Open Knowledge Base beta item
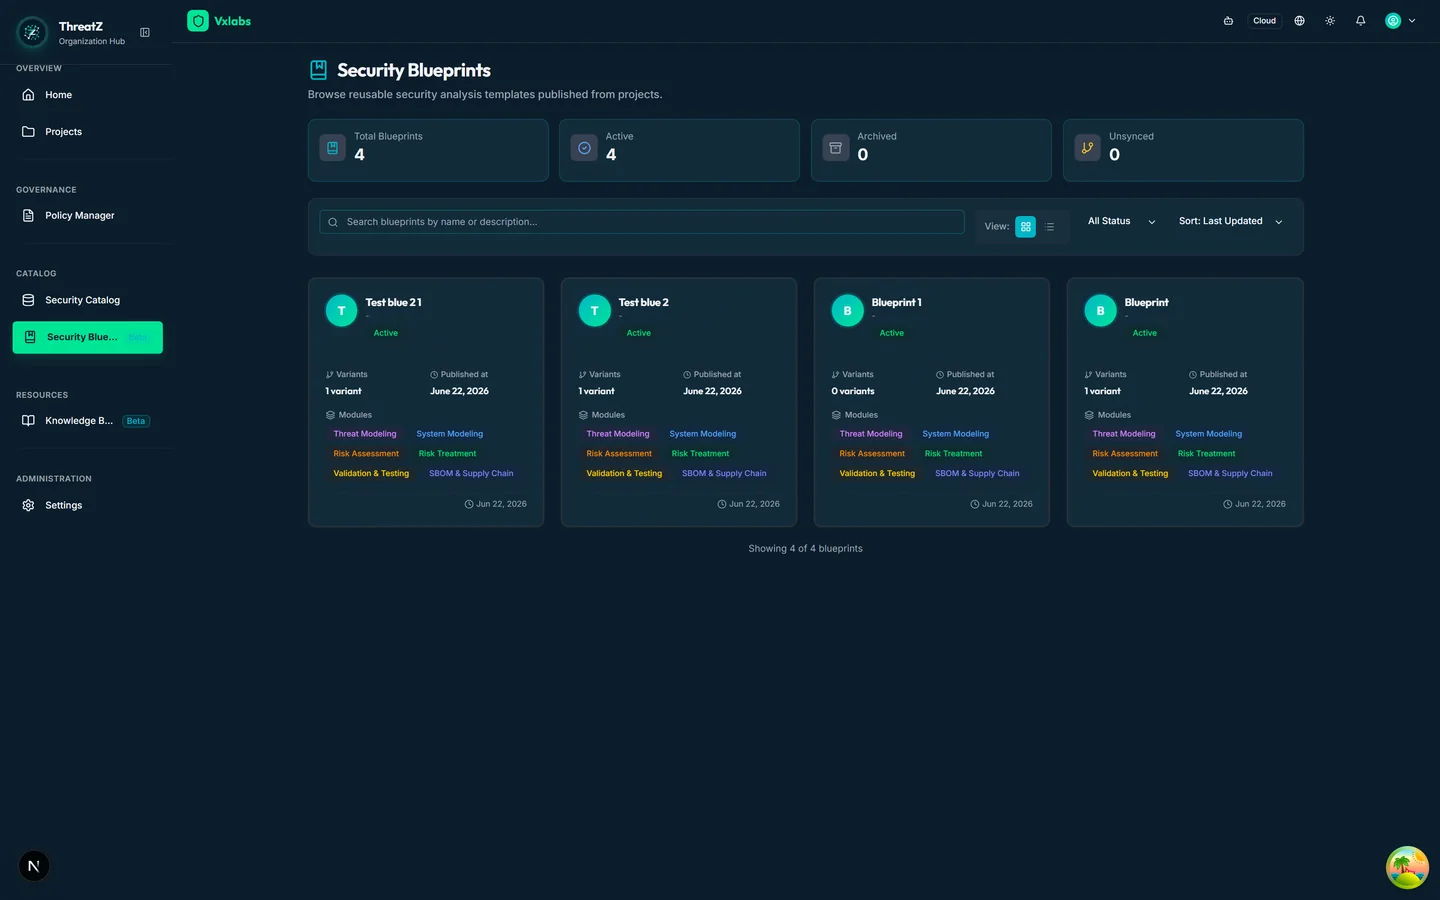The height and width of the screenshot is (900, 1440). click(x=88, y=421)
